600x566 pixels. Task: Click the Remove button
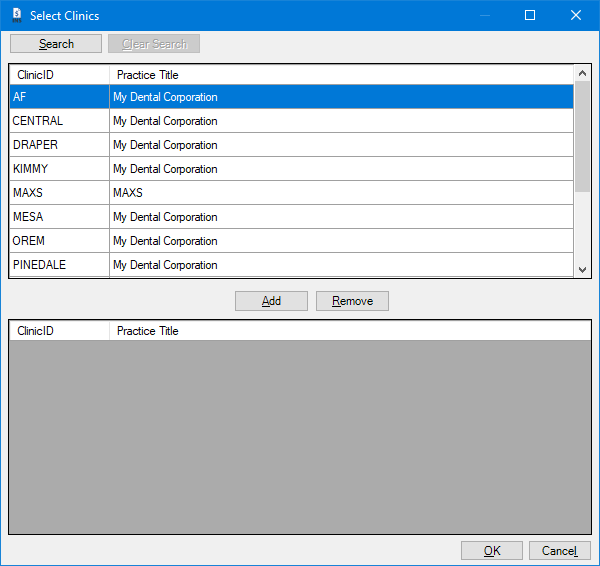(x=352, y=301)
